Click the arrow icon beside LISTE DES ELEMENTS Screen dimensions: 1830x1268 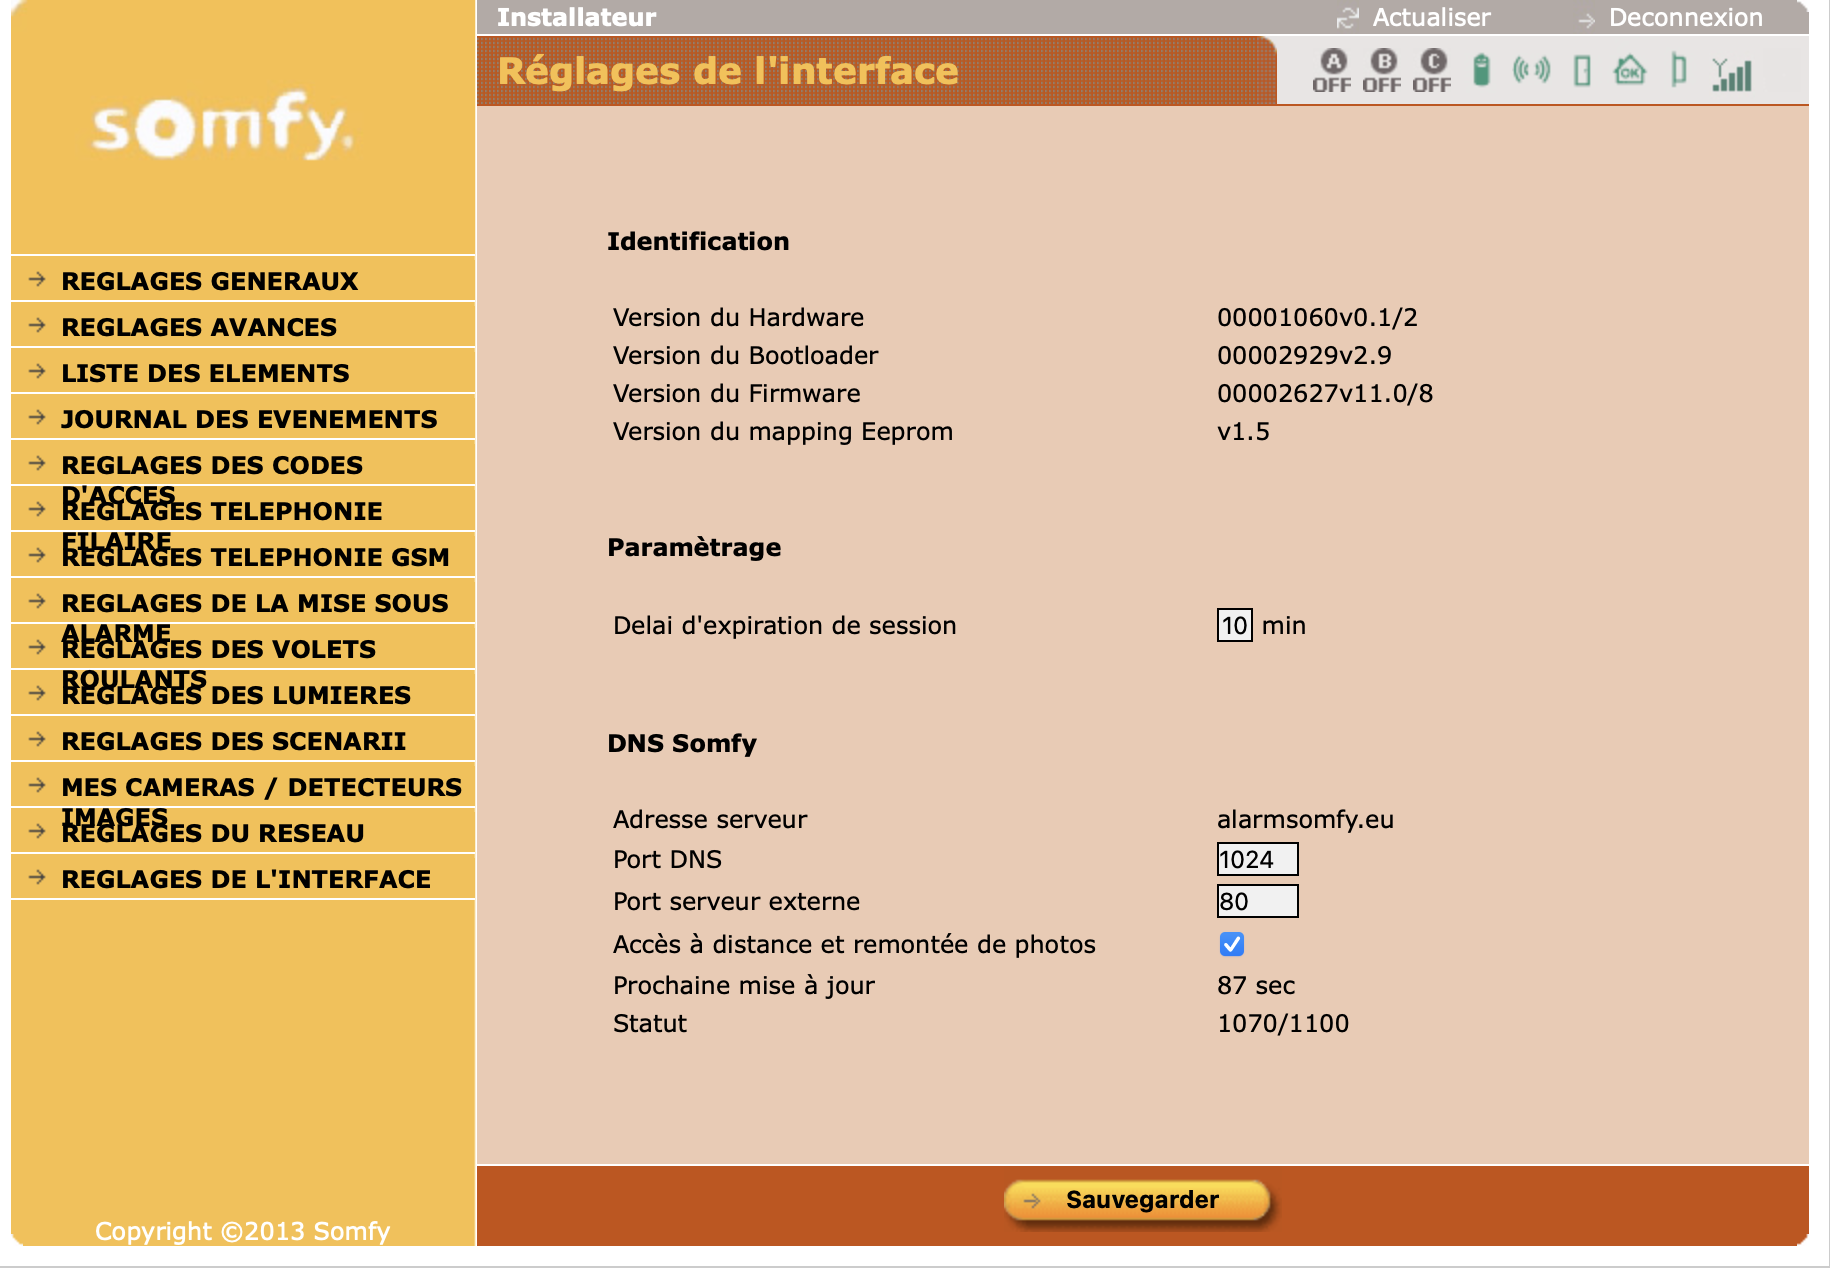click(x=38, y=371)
